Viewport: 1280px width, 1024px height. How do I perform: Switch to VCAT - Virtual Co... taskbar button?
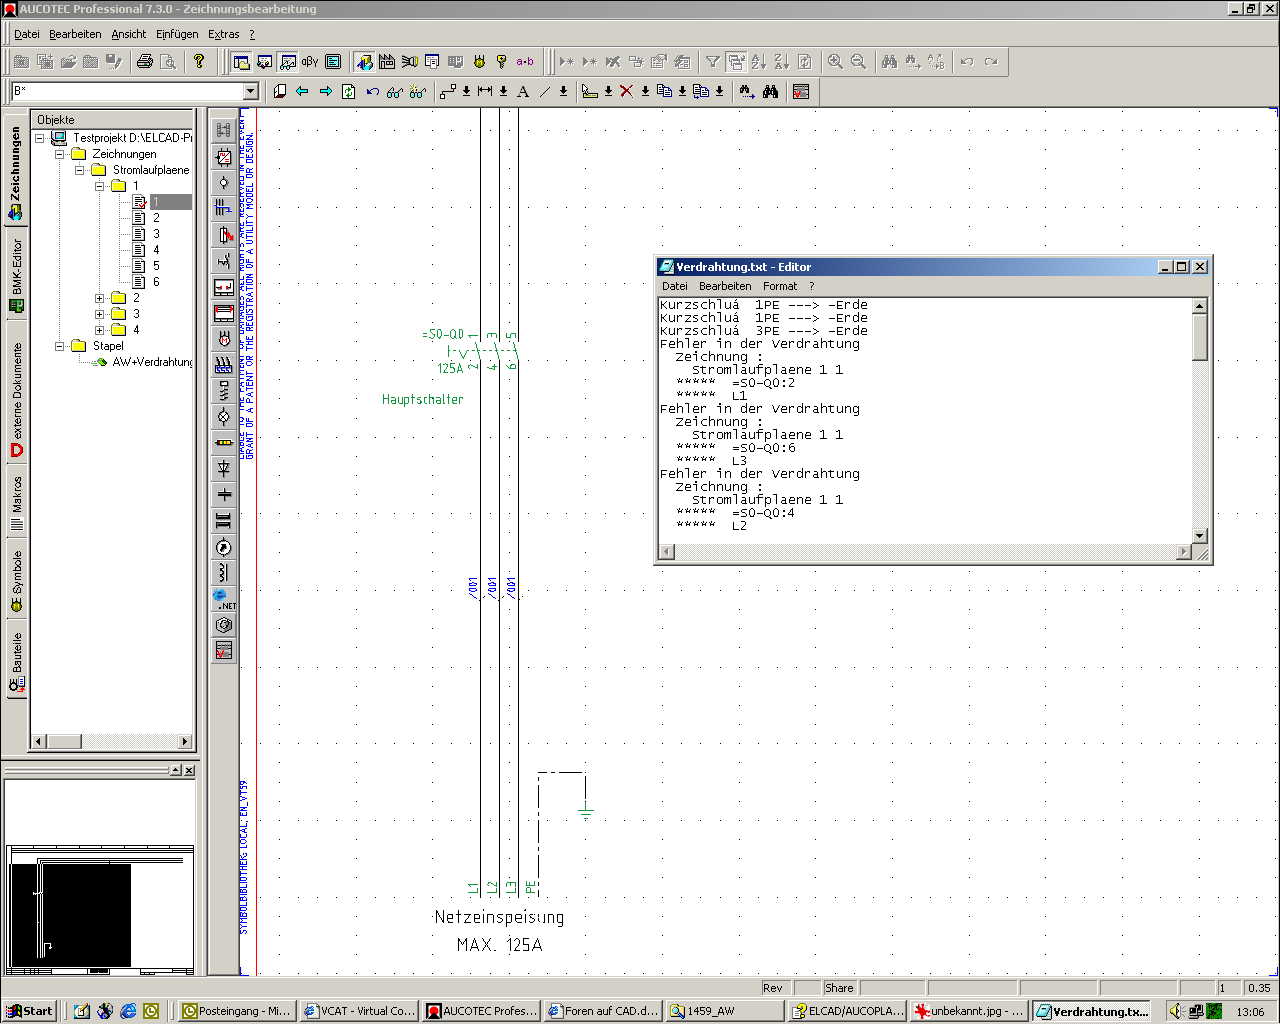tap(359, 1011)
